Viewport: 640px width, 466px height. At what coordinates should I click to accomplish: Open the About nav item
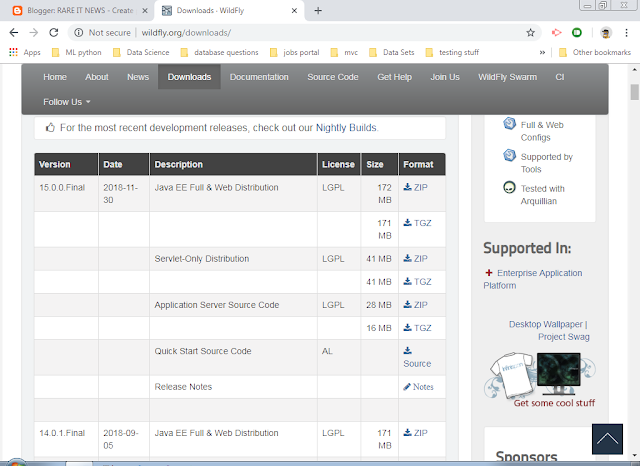point(97,77)
